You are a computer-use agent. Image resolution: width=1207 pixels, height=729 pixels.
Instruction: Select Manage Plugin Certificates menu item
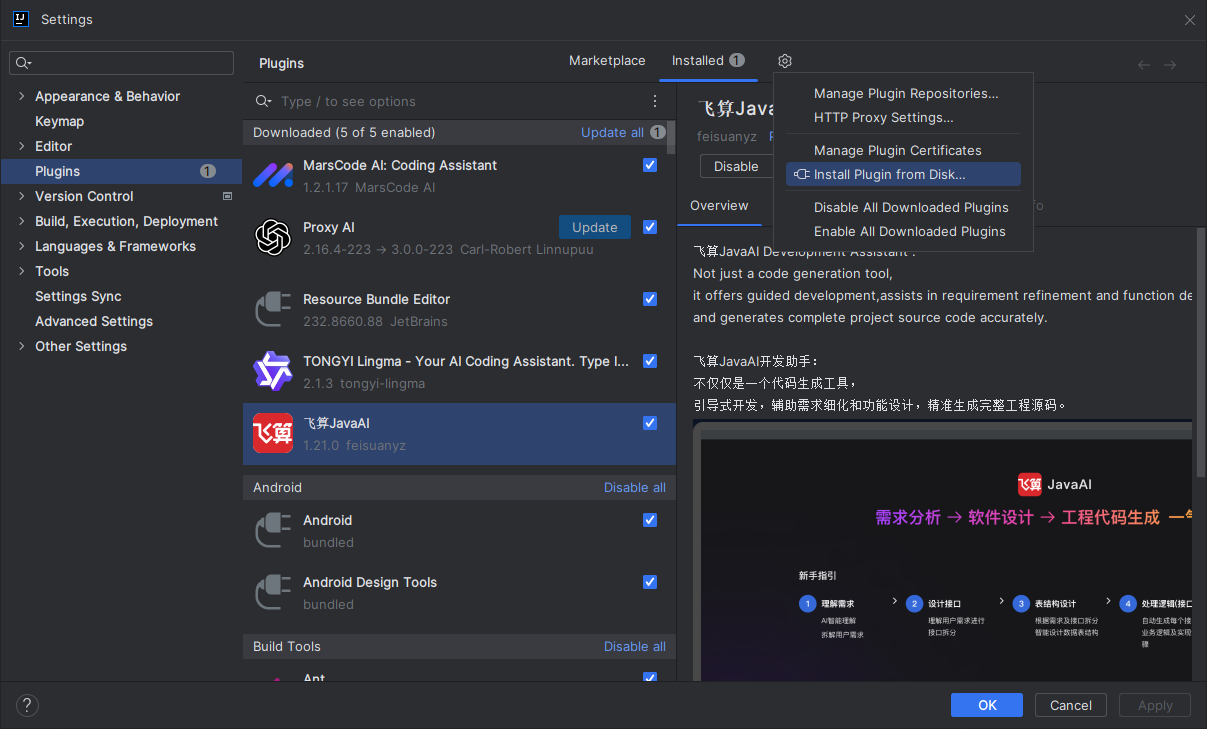pyautogui.click(x=898, y=150)
